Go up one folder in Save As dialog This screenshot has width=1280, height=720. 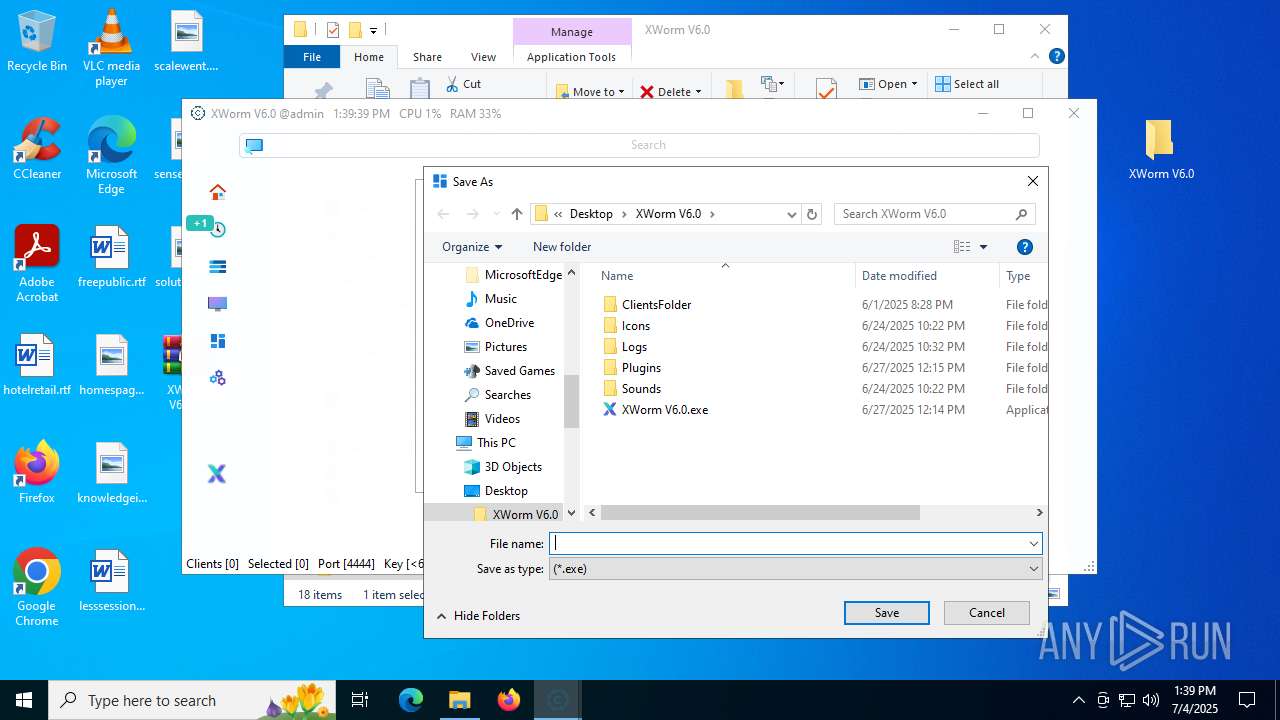[516, 214]
